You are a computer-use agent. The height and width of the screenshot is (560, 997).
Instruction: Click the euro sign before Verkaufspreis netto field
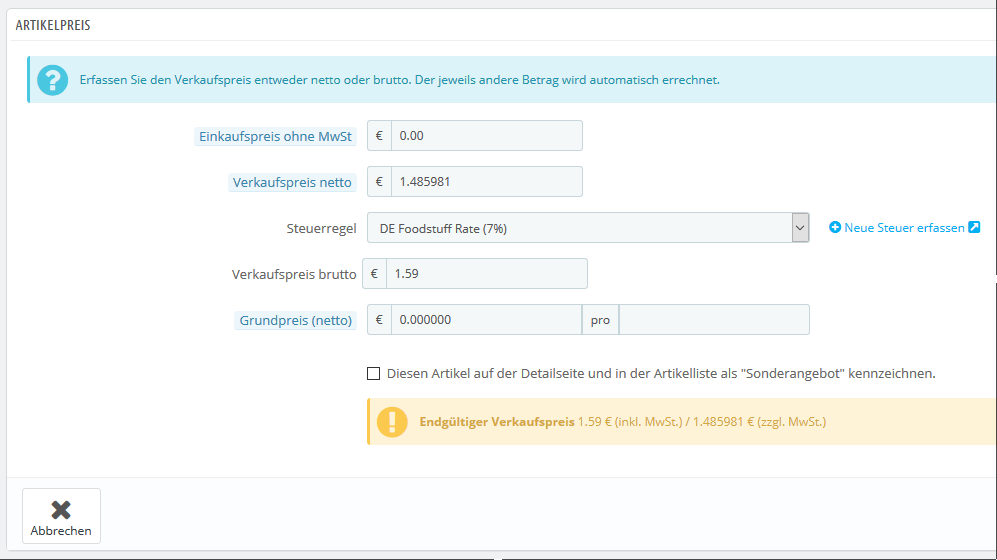(380, 182)
